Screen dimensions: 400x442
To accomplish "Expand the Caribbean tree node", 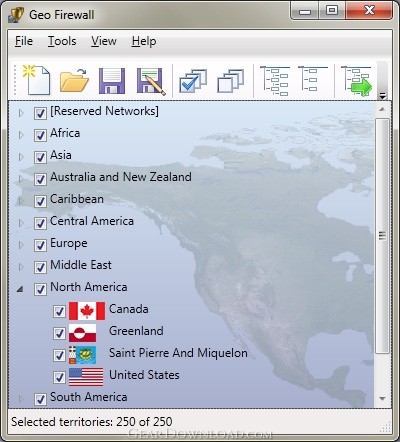I will tap(21, 201).
